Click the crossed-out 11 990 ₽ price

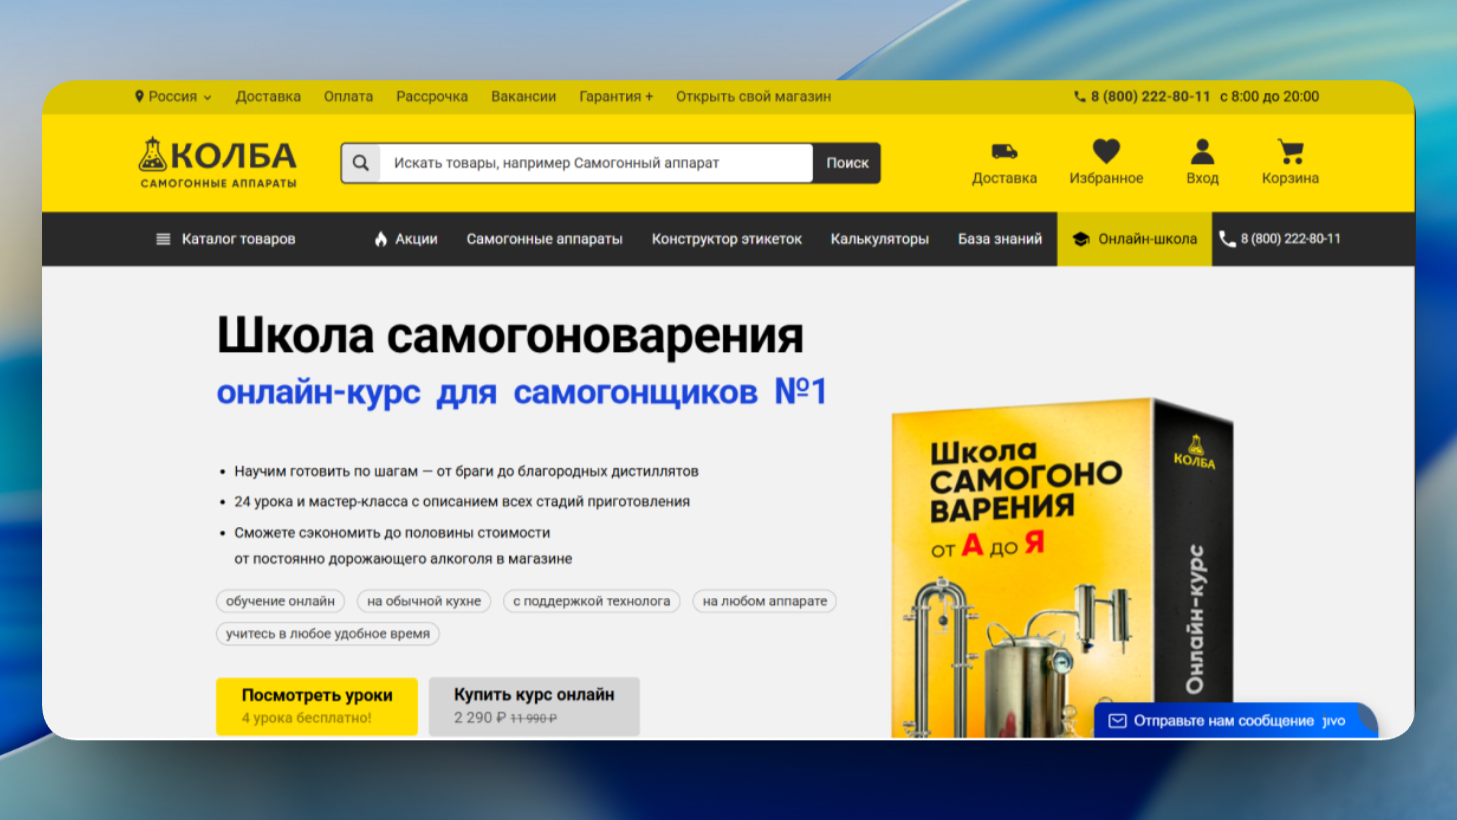point(534,718)
